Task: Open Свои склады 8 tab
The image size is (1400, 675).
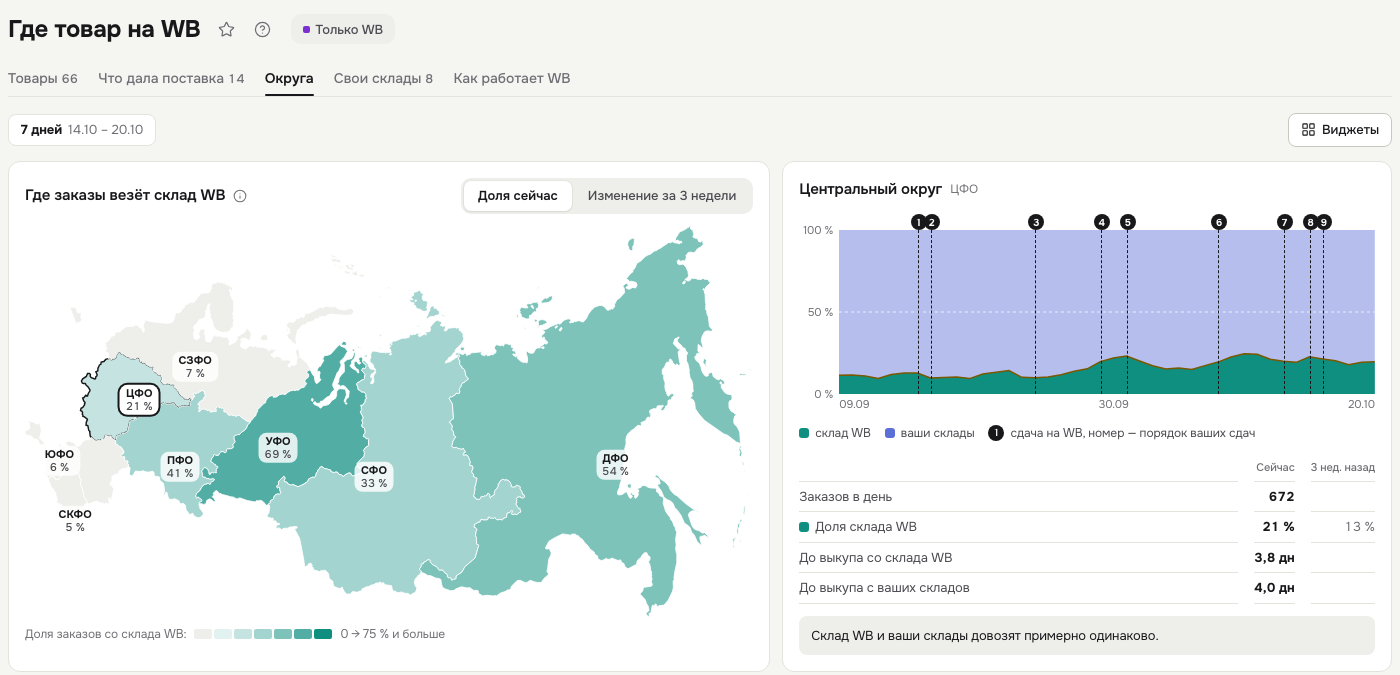Action: (383, 78)
